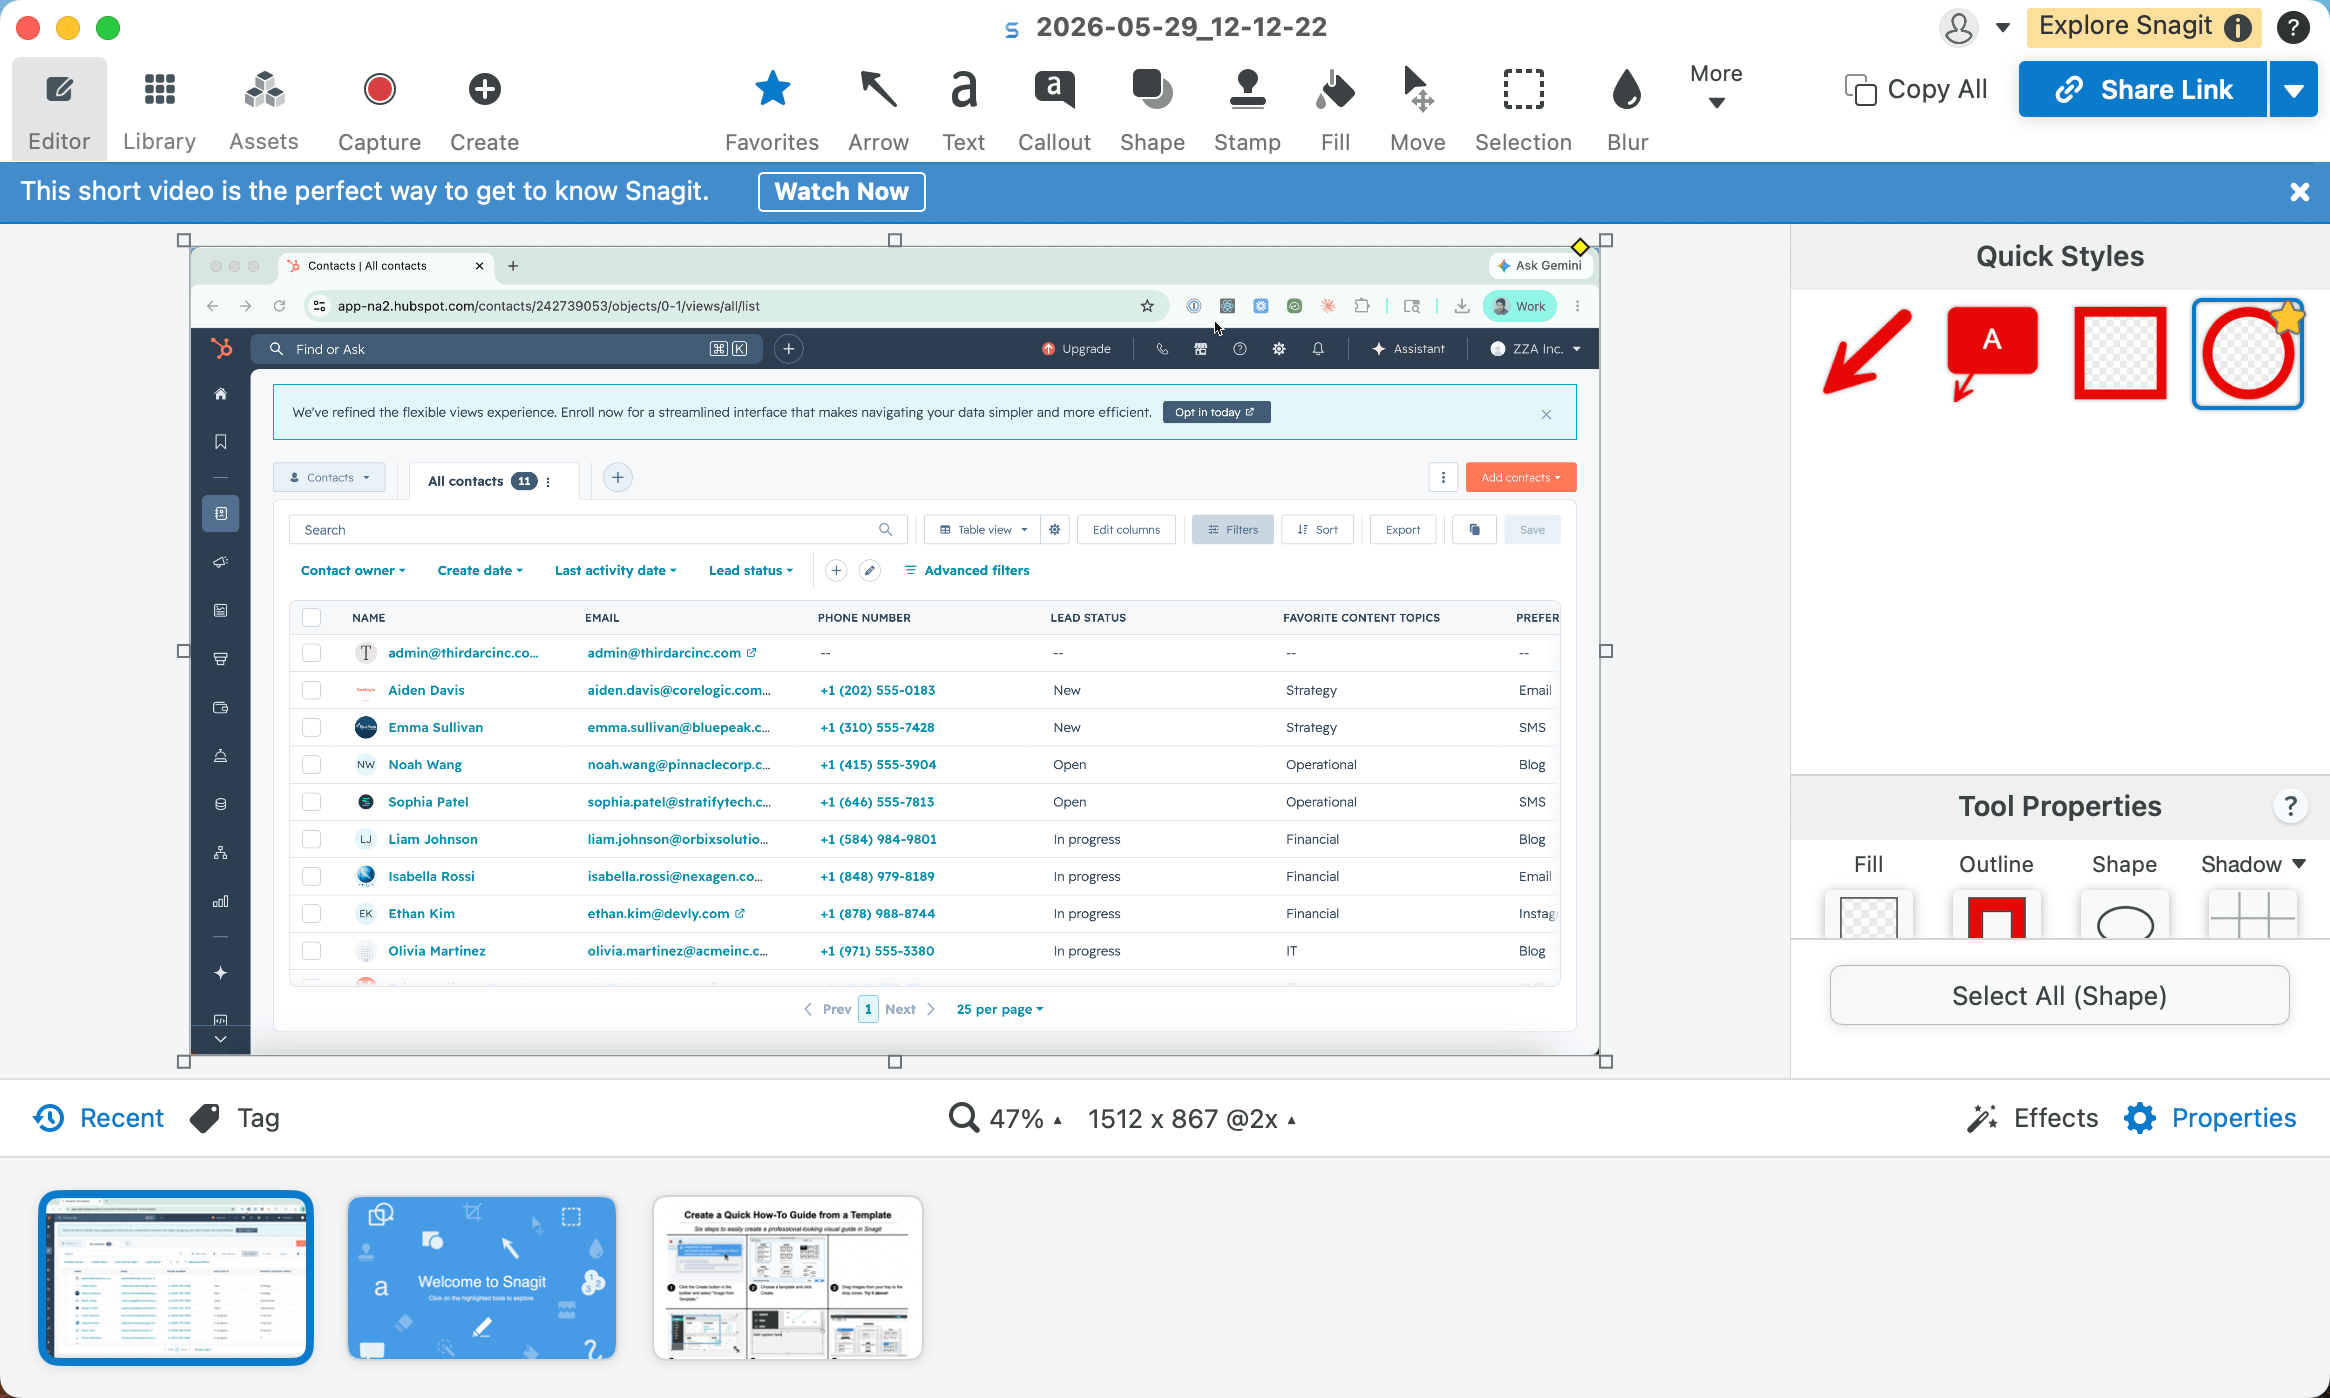Start a new Capture

click(379, 109)
